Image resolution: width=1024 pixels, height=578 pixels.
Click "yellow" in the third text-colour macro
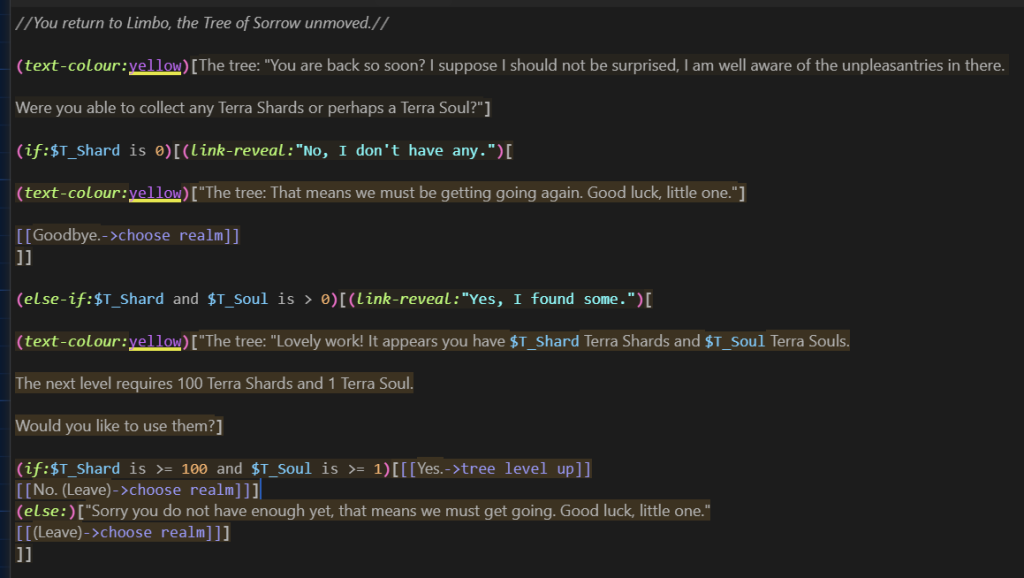point(155,342)
